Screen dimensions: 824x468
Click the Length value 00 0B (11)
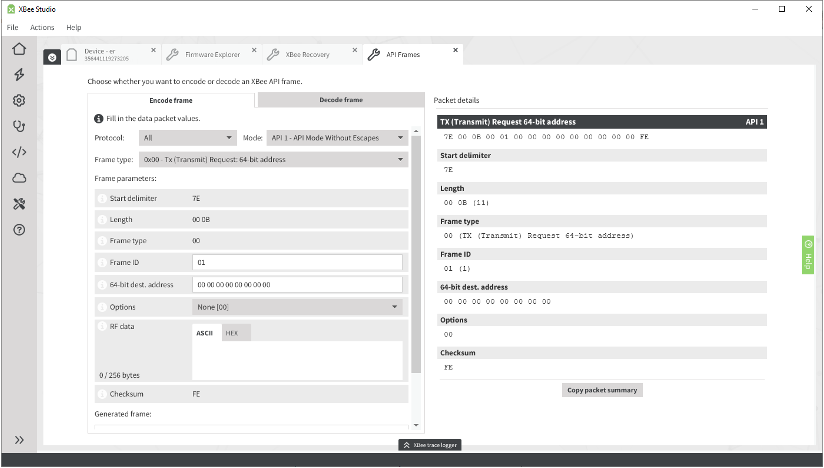[466, 203]
